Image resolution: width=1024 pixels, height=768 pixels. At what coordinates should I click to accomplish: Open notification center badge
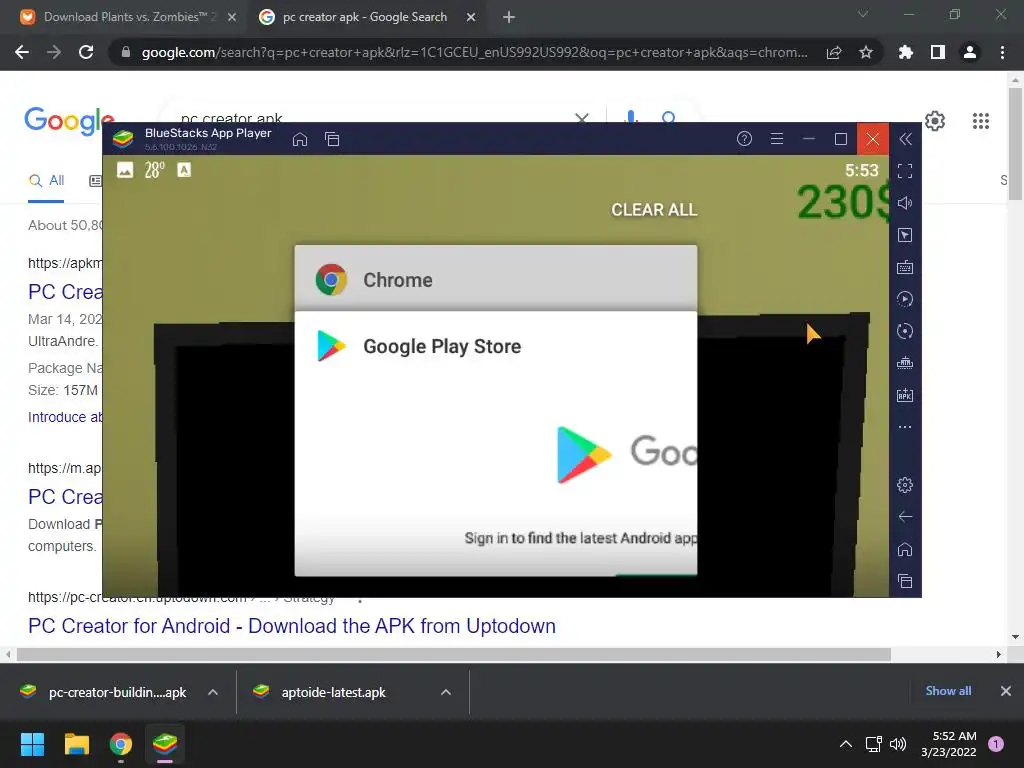[996, 744]
